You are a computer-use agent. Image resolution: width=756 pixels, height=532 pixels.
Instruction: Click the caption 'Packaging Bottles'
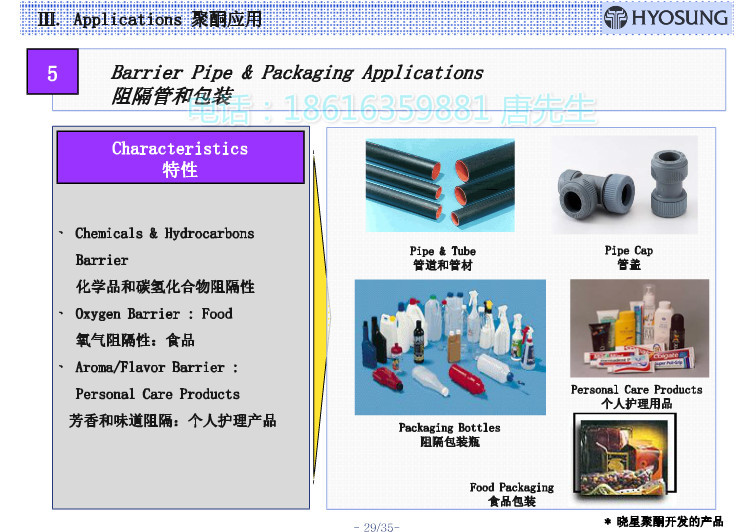pyautogui.click(x=449, y=428)
